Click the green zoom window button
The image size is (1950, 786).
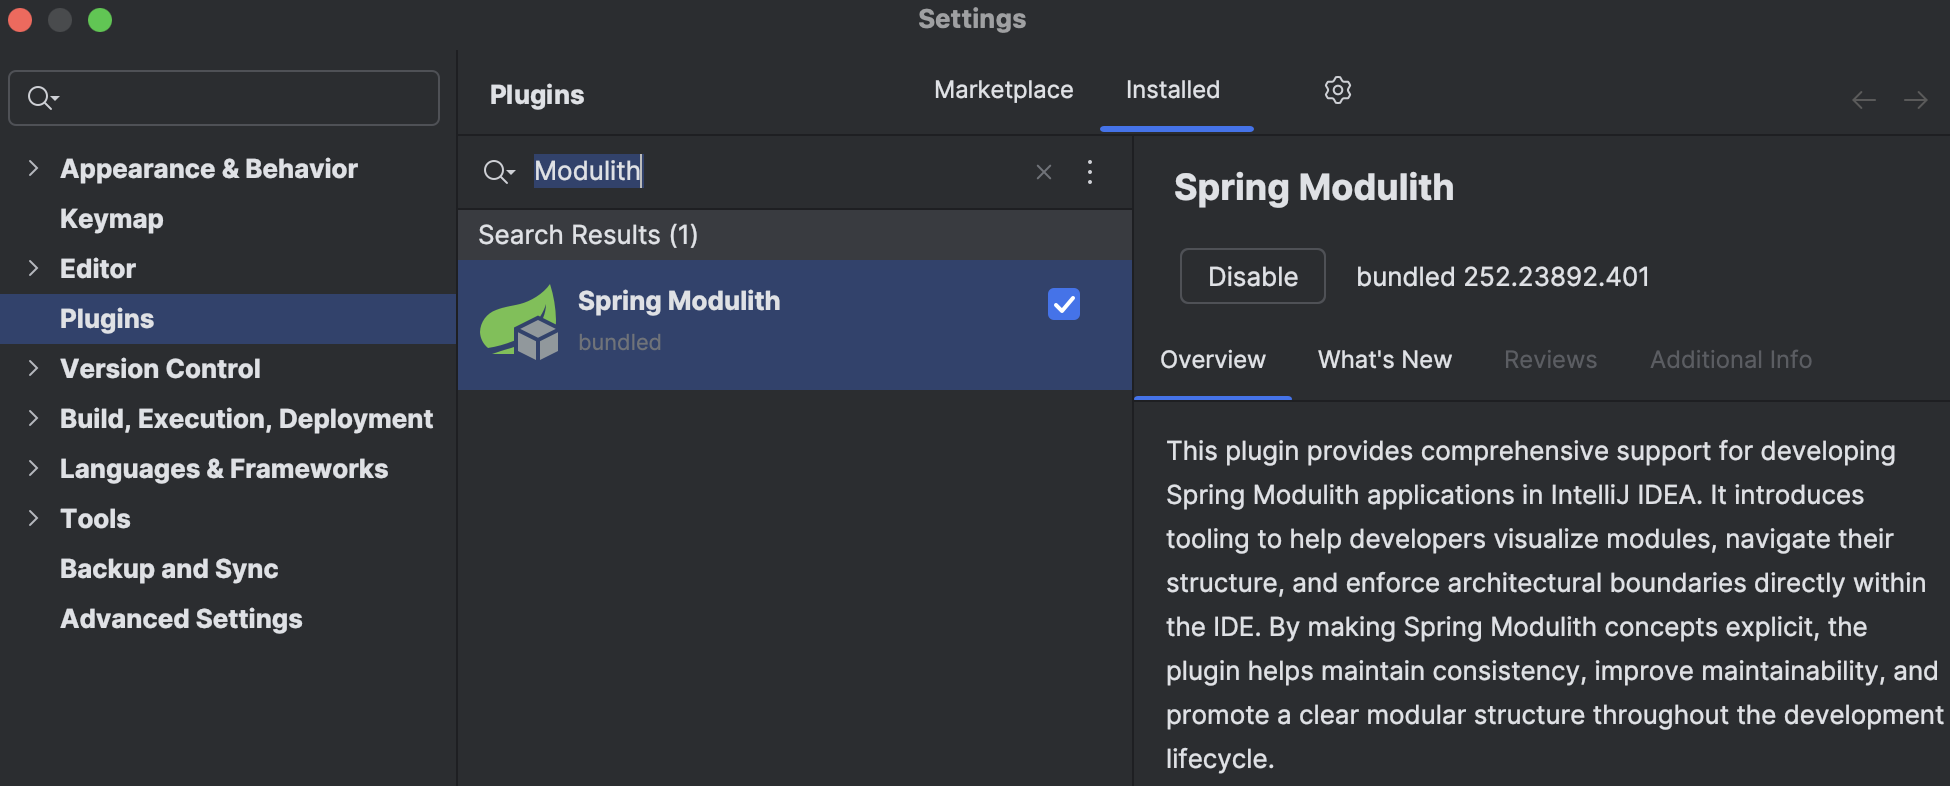tap(100, 20)
